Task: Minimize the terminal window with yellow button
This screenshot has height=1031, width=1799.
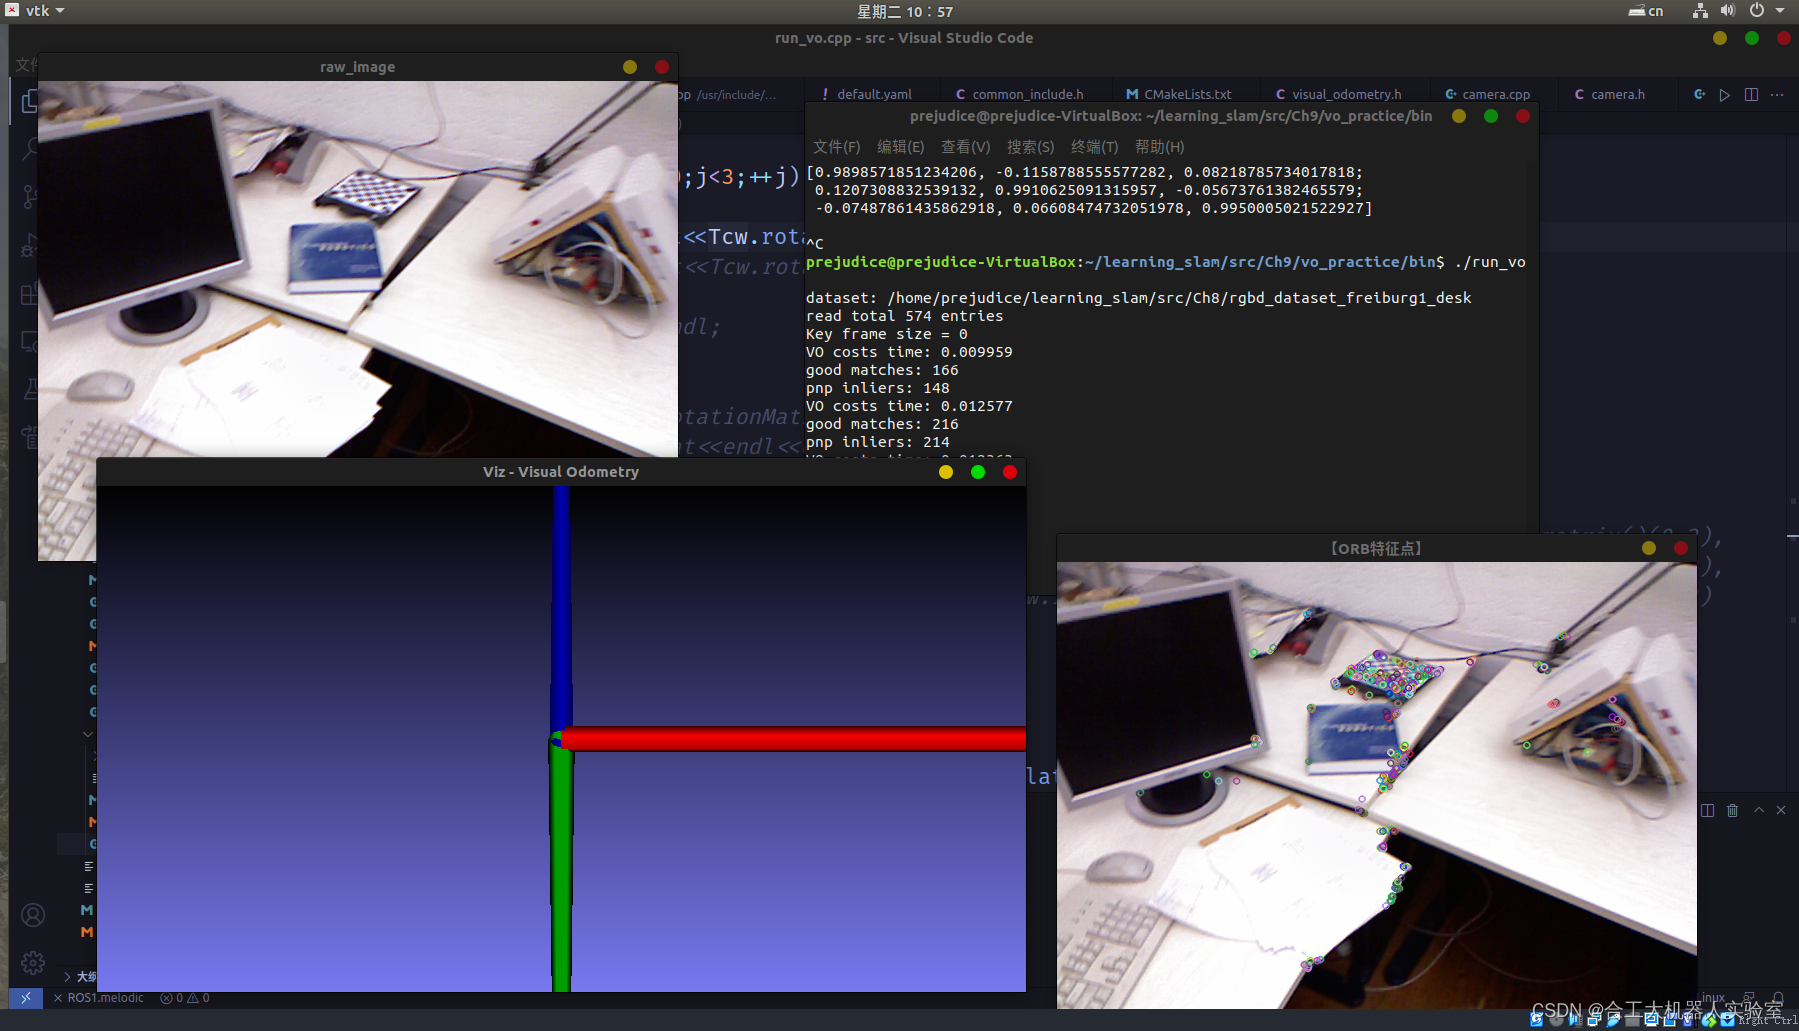Action: [x=1459, y=116]
